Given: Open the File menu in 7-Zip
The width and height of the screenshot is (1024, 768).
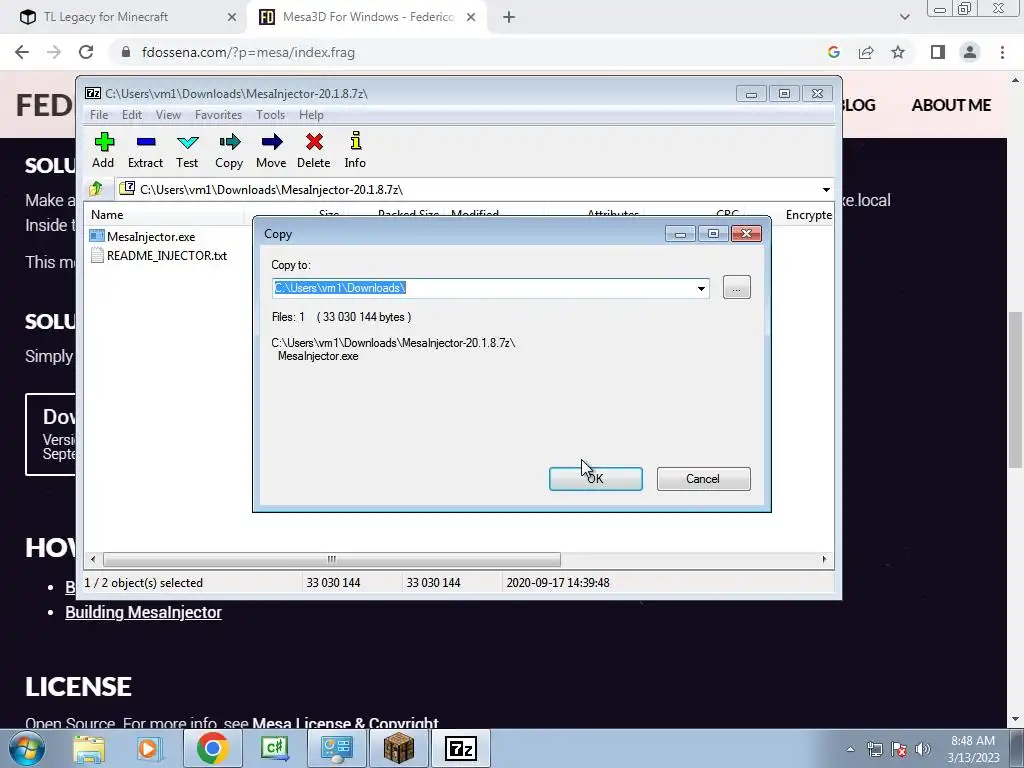Looking at the screenshot, I should 99,115.
